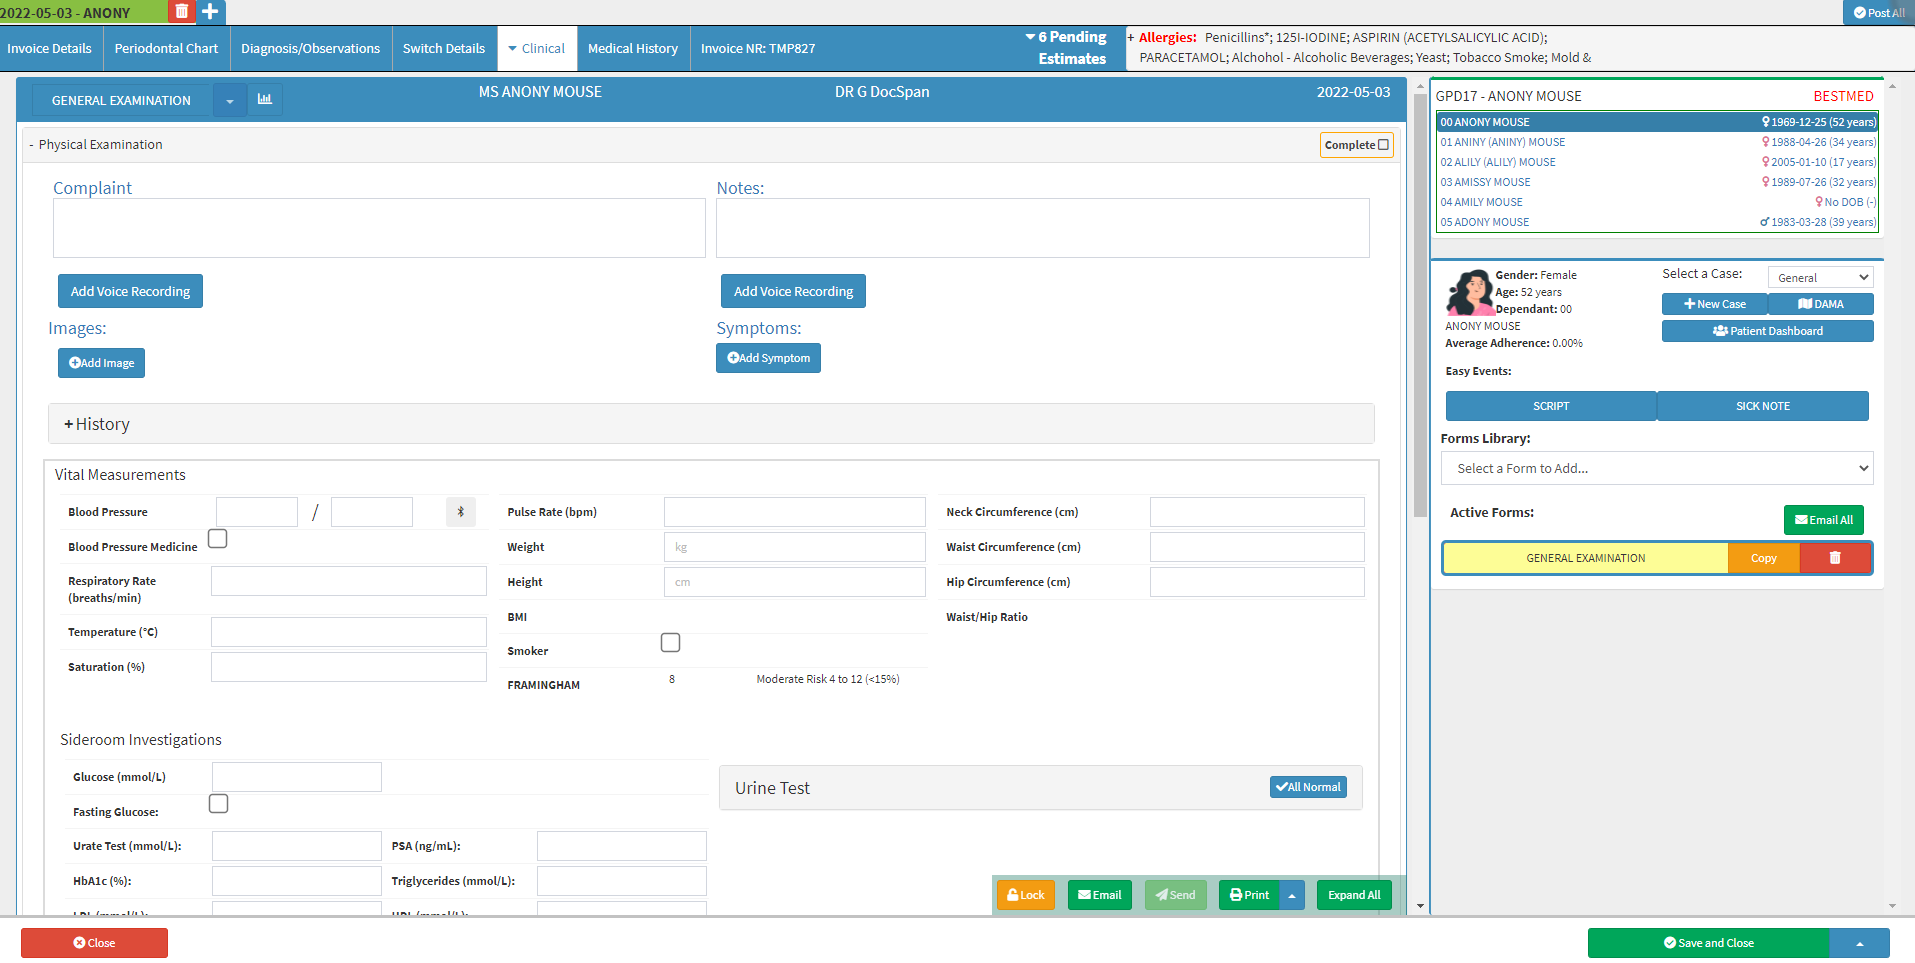Open the DAMA map button
Viewport: 1915px width, 963px height.
pyautogui.click(x=1820, y=304)
